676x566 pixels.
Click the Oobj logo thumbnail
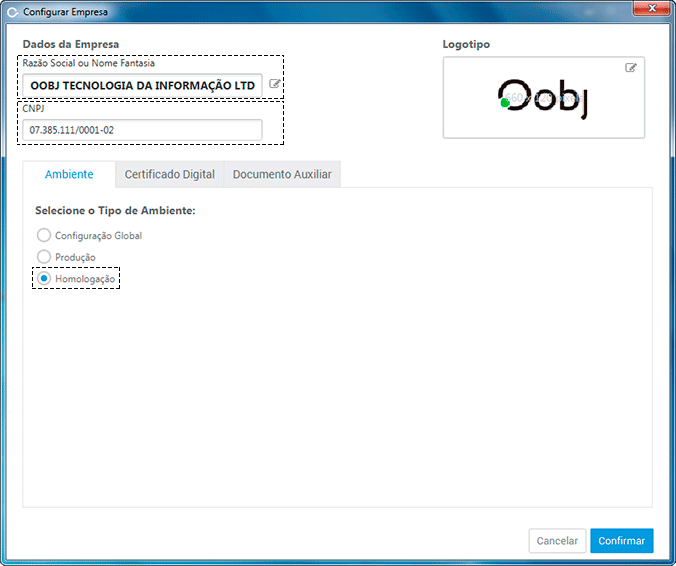543,98
